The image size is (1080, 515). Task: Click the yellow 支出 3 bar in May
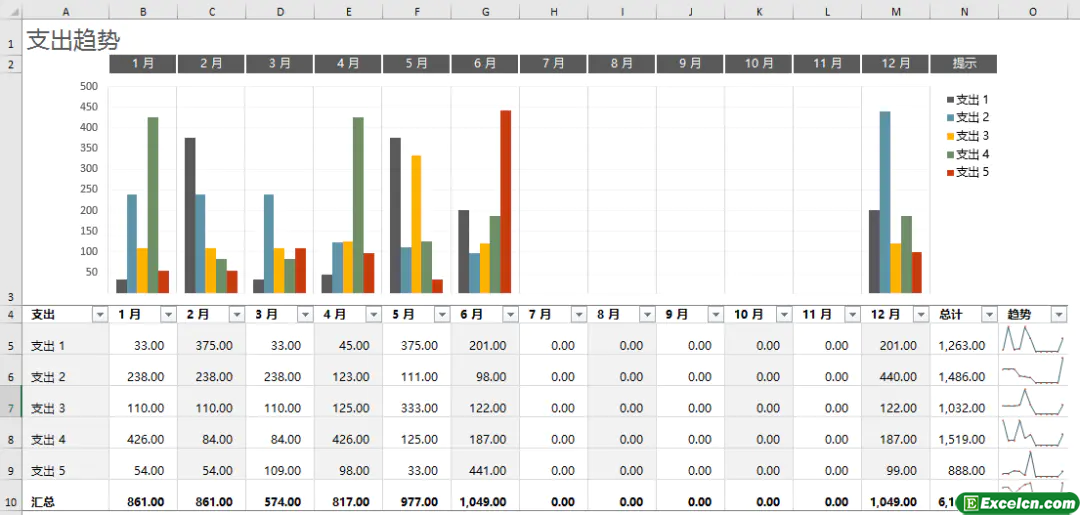point(416,224)
